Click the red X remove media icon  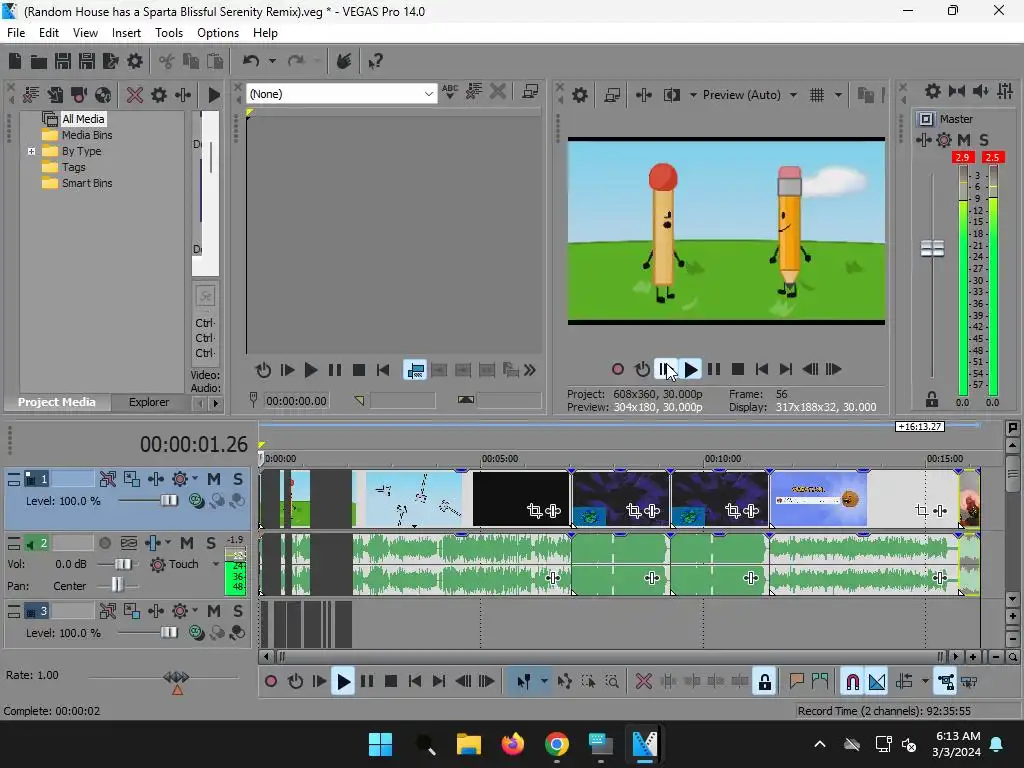(135, 95)
